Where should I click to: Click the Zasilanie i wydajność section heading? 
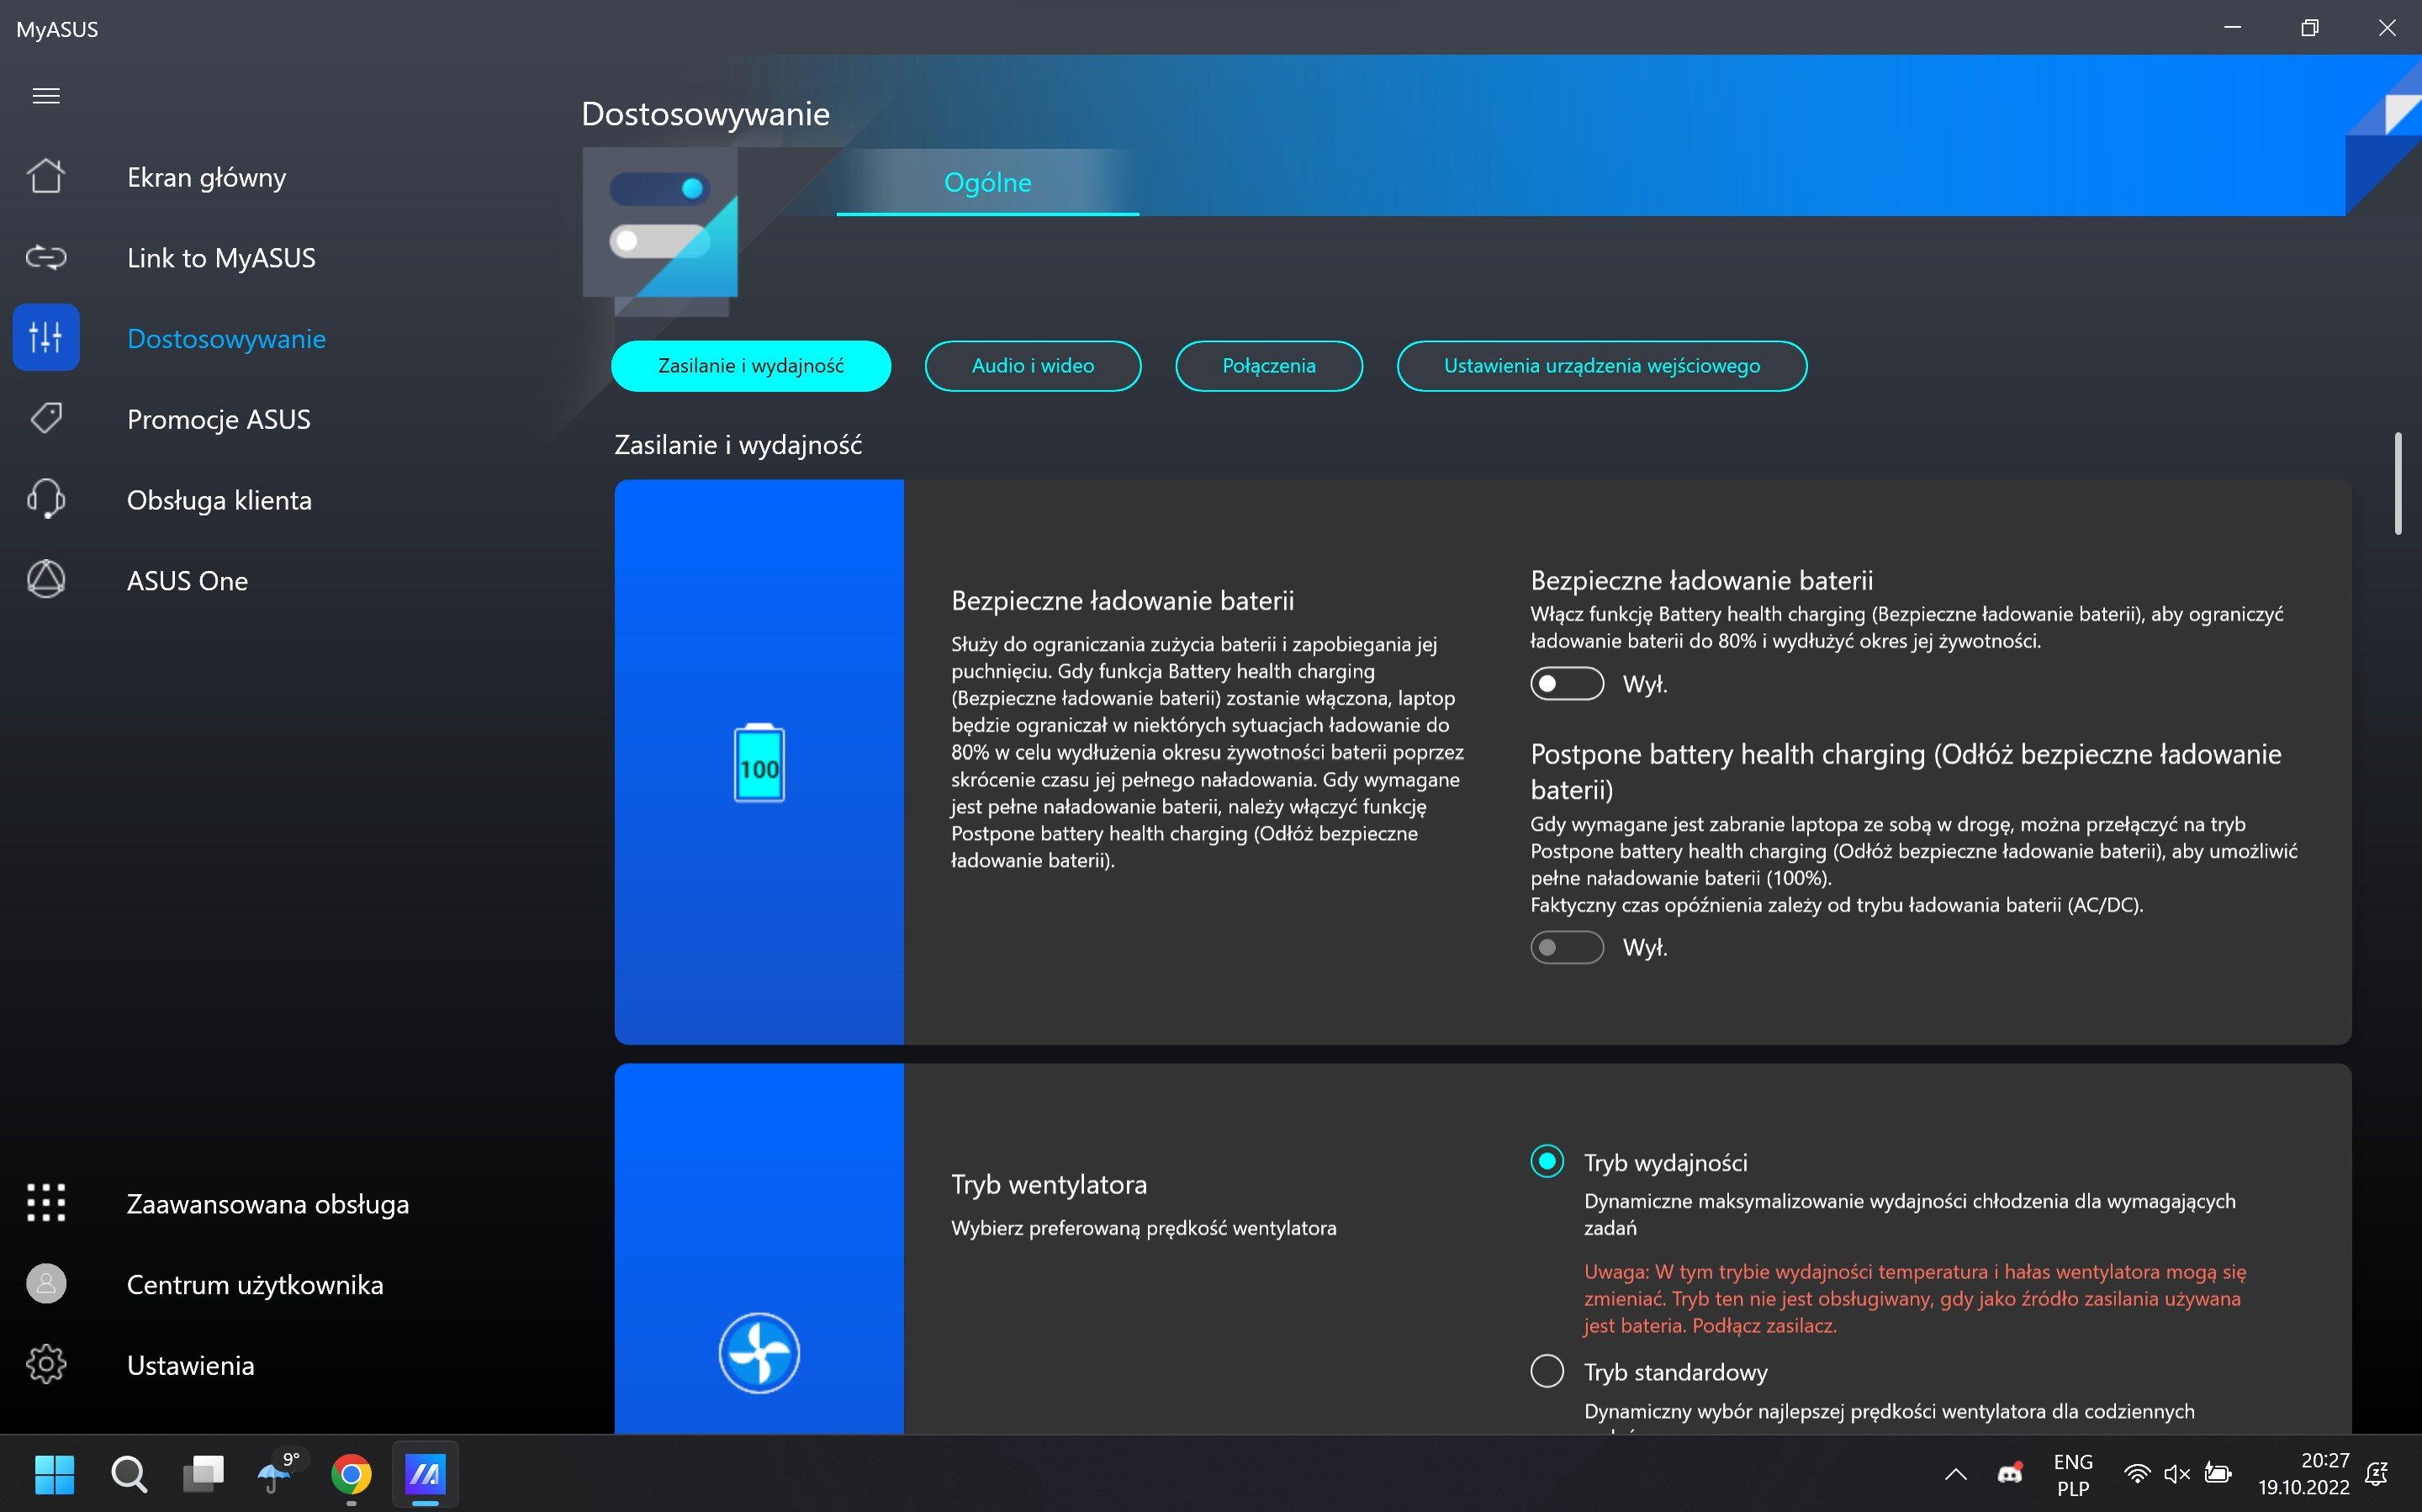coord(738,445)
